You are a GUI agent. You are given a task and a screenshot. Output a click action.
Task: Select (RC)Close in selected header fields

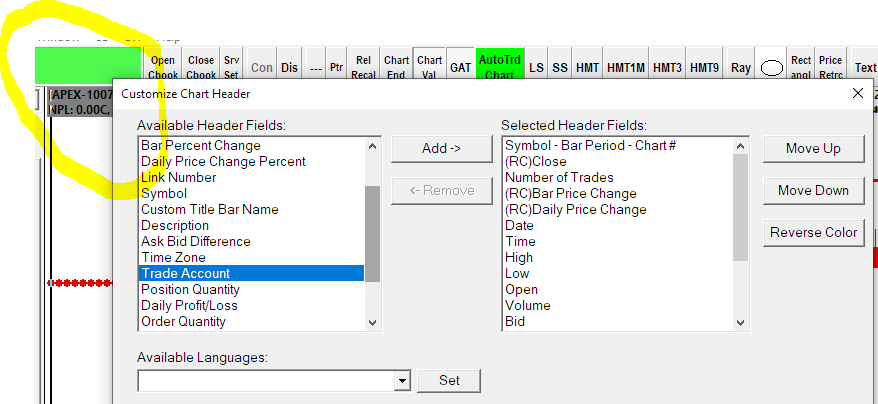coord(535,161)
